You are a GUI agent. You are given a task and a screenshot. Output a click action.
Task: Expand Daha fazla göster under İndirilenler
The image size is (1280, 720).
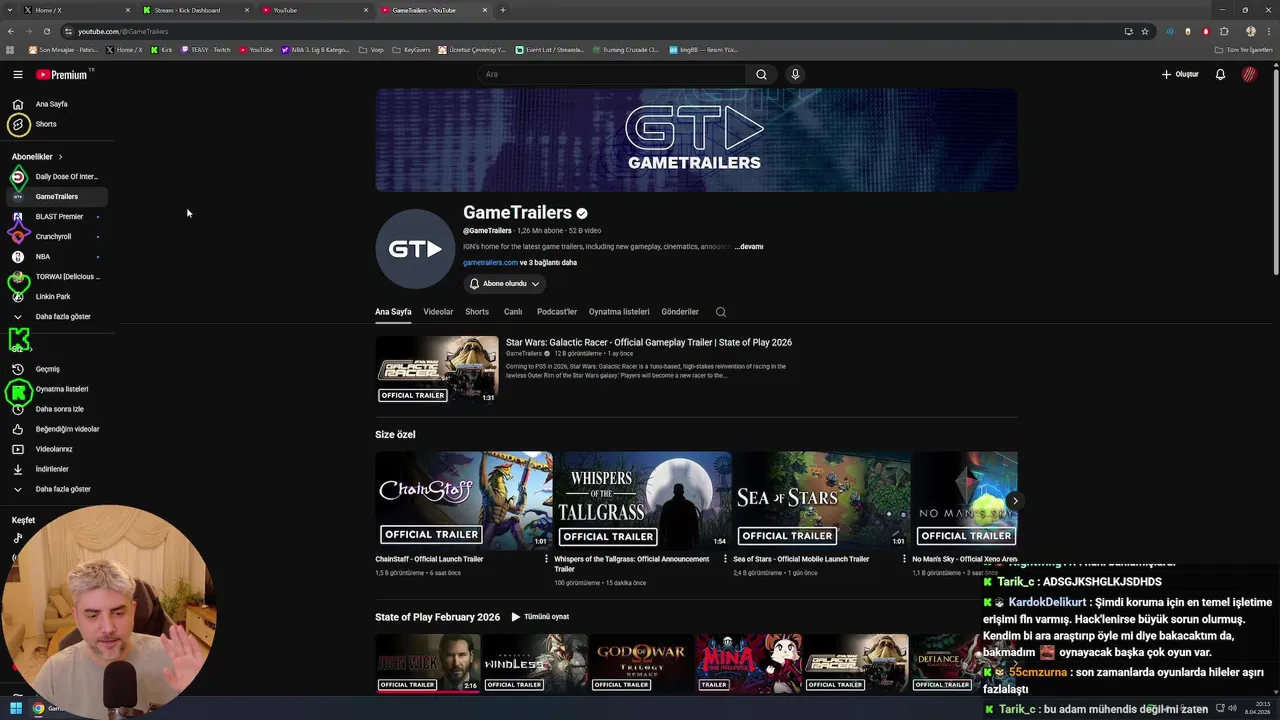click(x=56, y=489)
